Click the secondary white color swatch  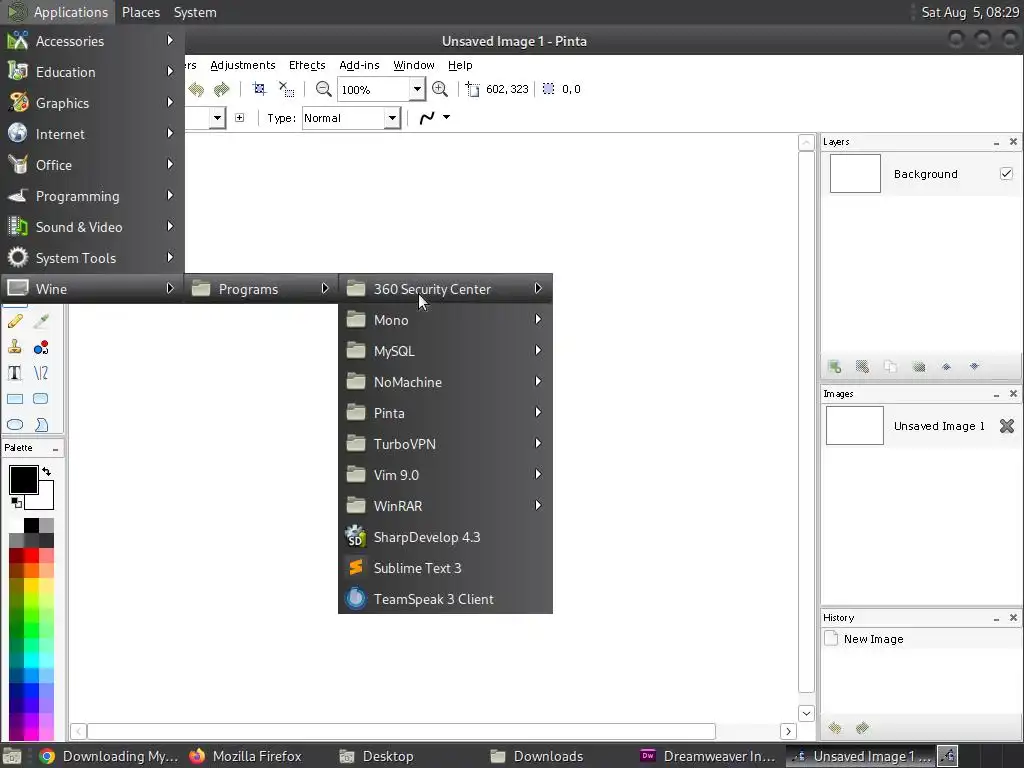pos(44,500)
